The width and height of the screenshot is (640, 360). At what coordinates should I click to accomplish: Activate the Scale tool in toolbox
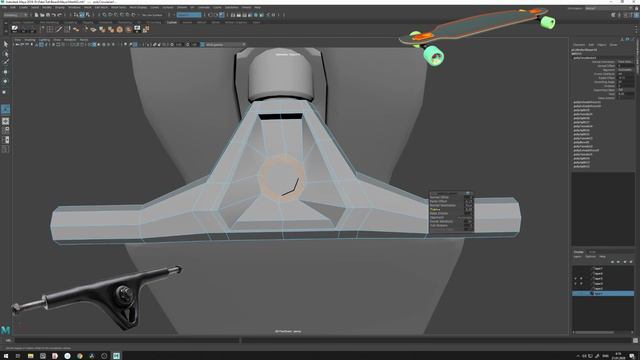click(x=5, y=92)
